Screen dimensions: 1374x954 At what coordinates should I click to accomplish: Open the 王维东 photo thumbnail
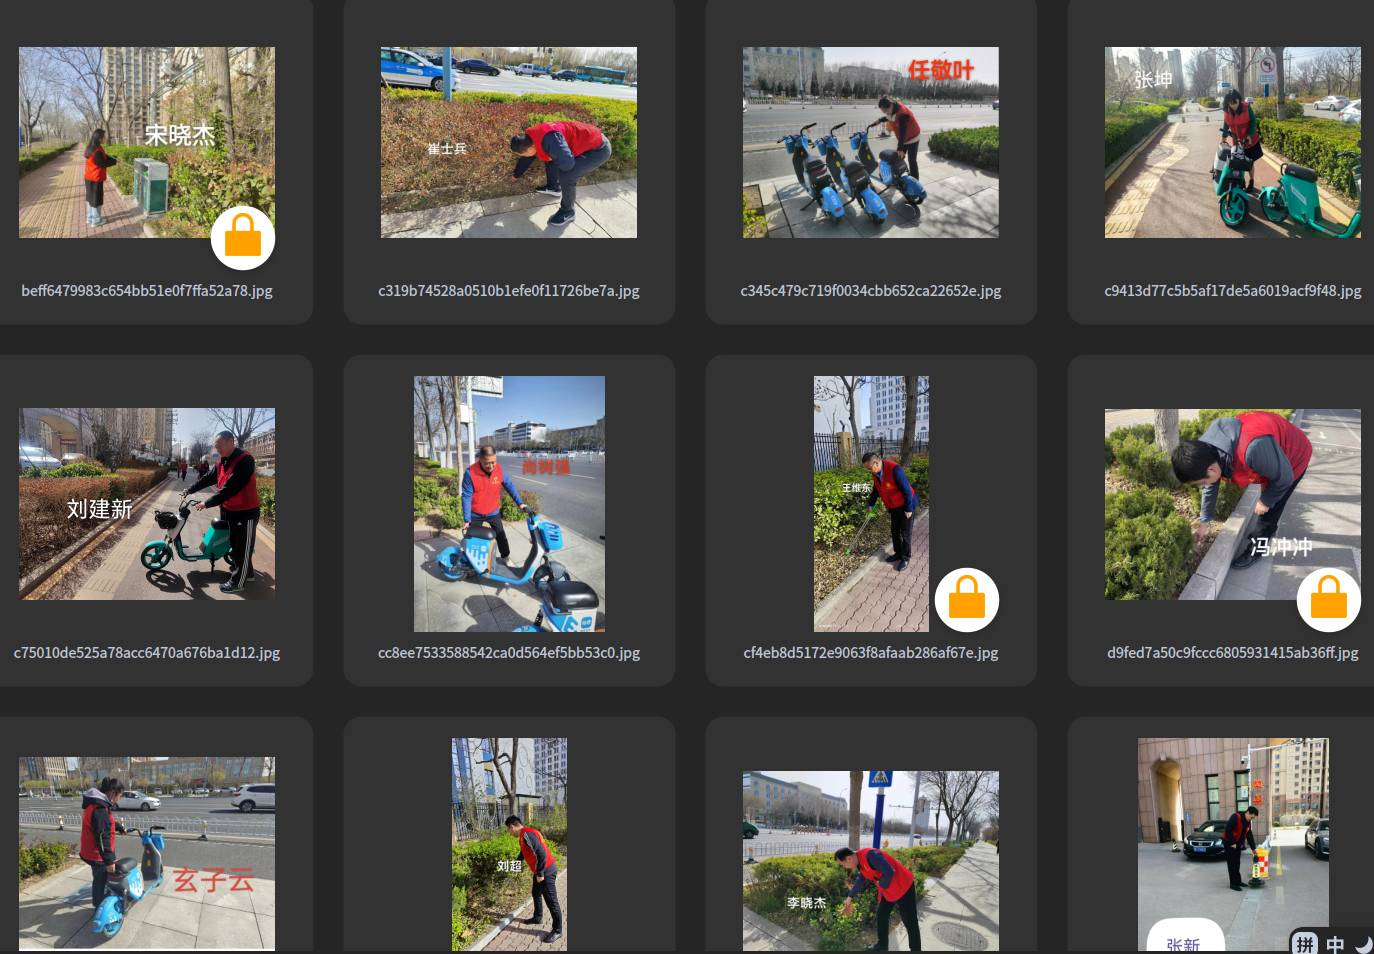point(871,504)
